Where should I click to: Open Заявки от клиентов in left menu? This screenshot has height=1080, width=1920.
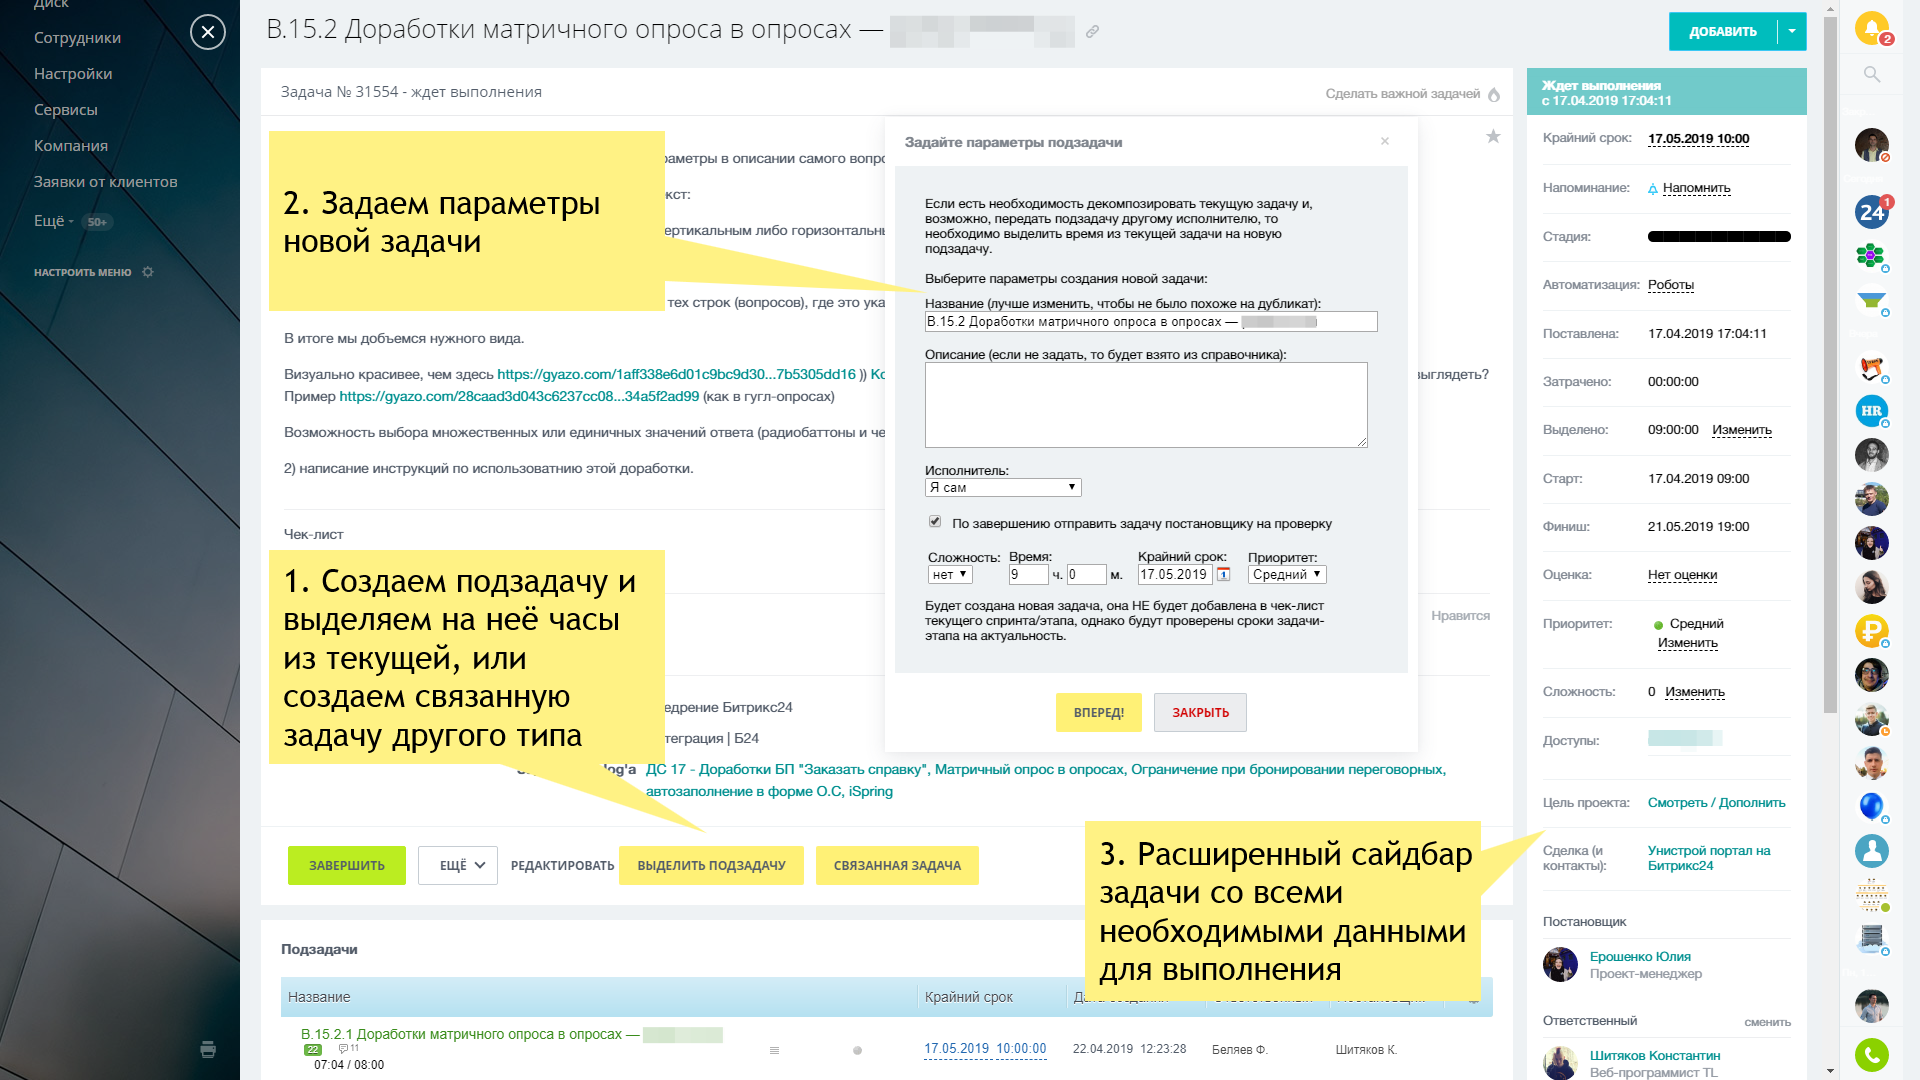click(x=106, y=182)
